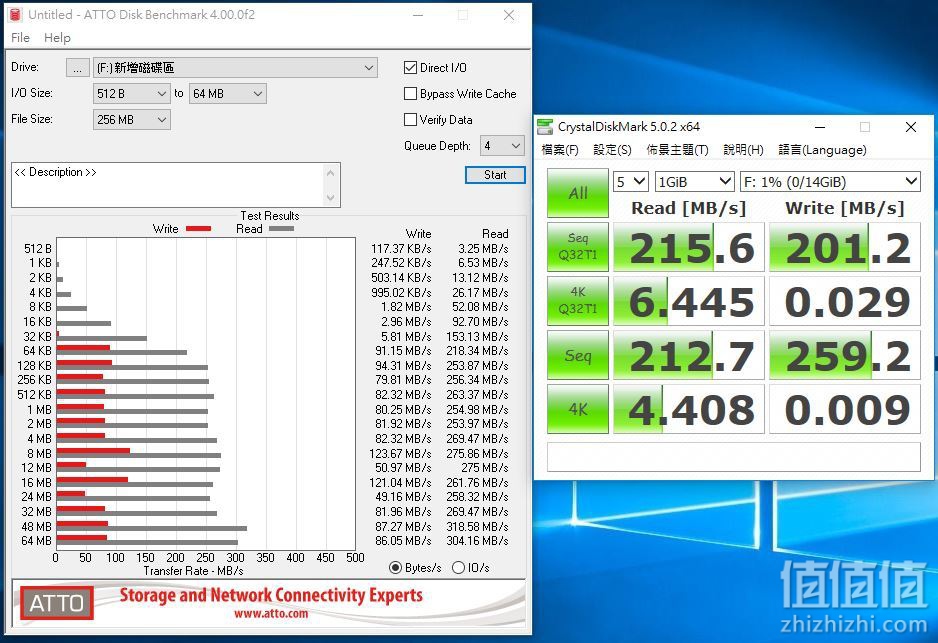Open the 佈景主題(T) menu in CrystalDiskMark

coord(677,150)
